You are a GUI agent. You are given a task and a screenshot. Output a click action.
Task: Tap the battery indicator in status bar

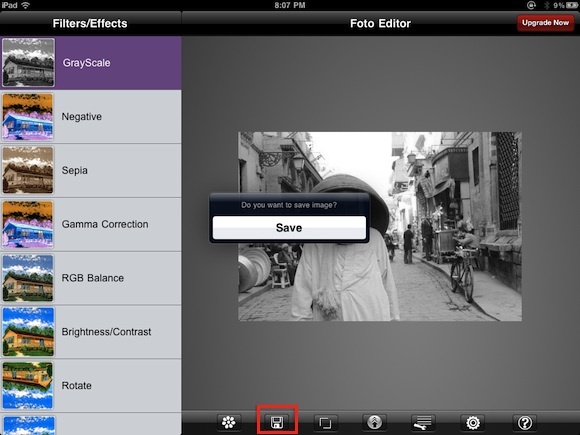[572, 5]
